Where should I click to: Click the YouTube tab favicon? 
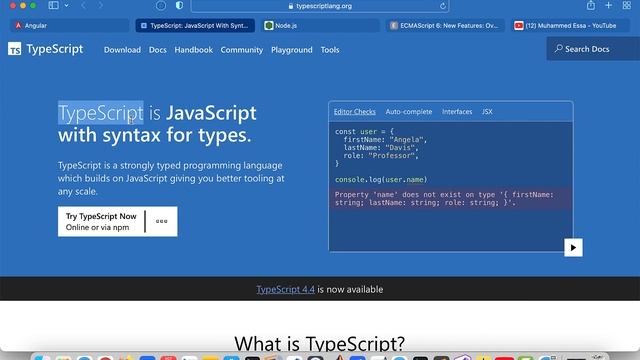[518, 25]
